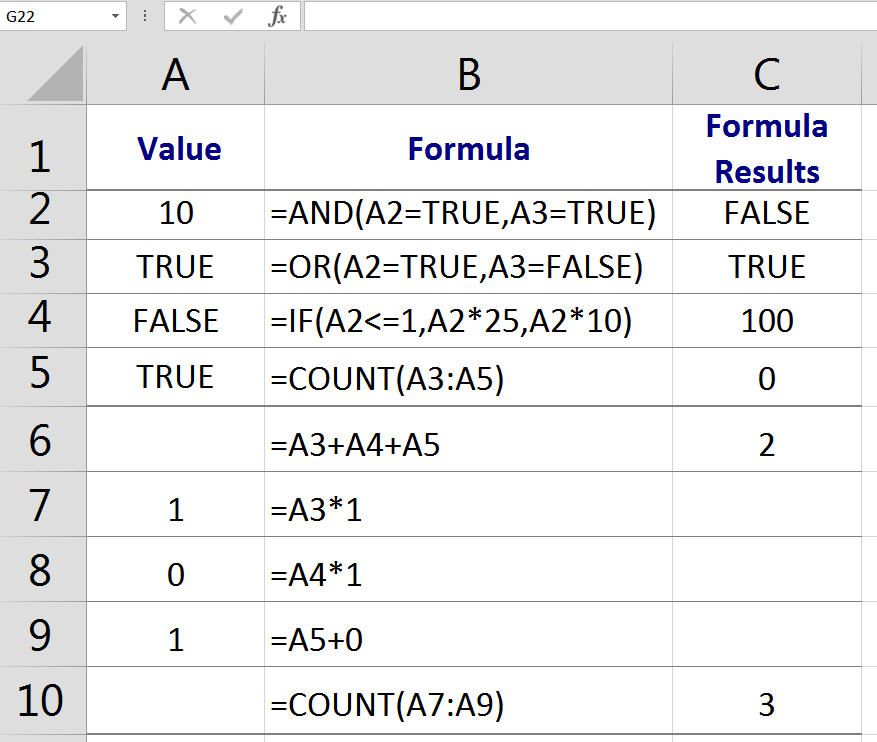The width and height of the screenshot is (877, 742).
Task: Click into the formula bar input area
Action: click(x=588, y=16)
